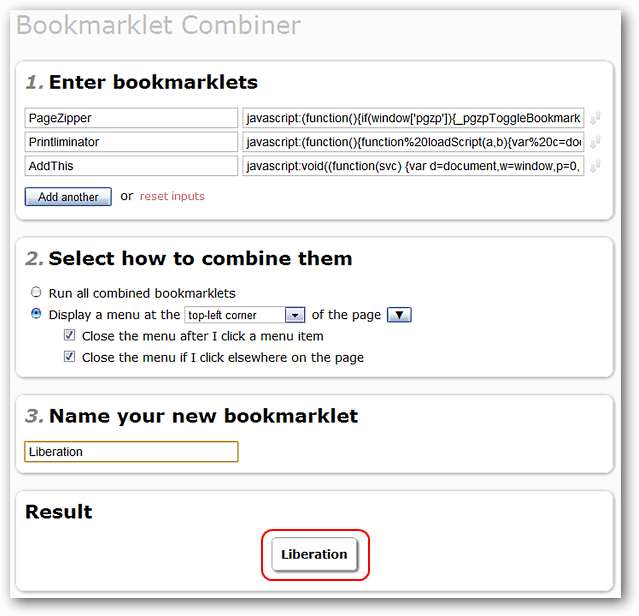Click the 'Liberation' result bookmarklet button

(x=315, y=554)
